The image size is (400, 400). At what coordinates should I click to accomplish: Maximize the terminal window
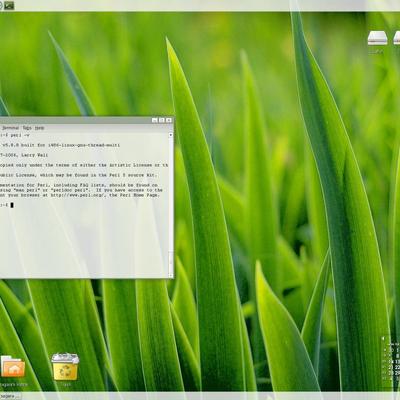(162, 120)
